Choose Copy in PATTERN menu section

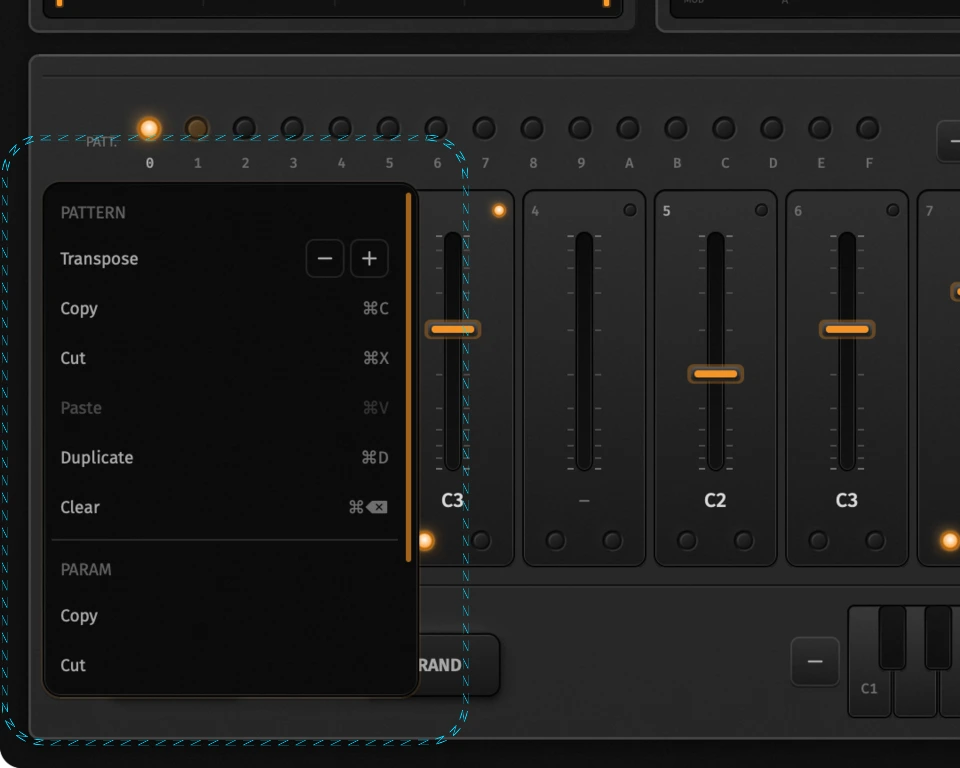point(225,309)
